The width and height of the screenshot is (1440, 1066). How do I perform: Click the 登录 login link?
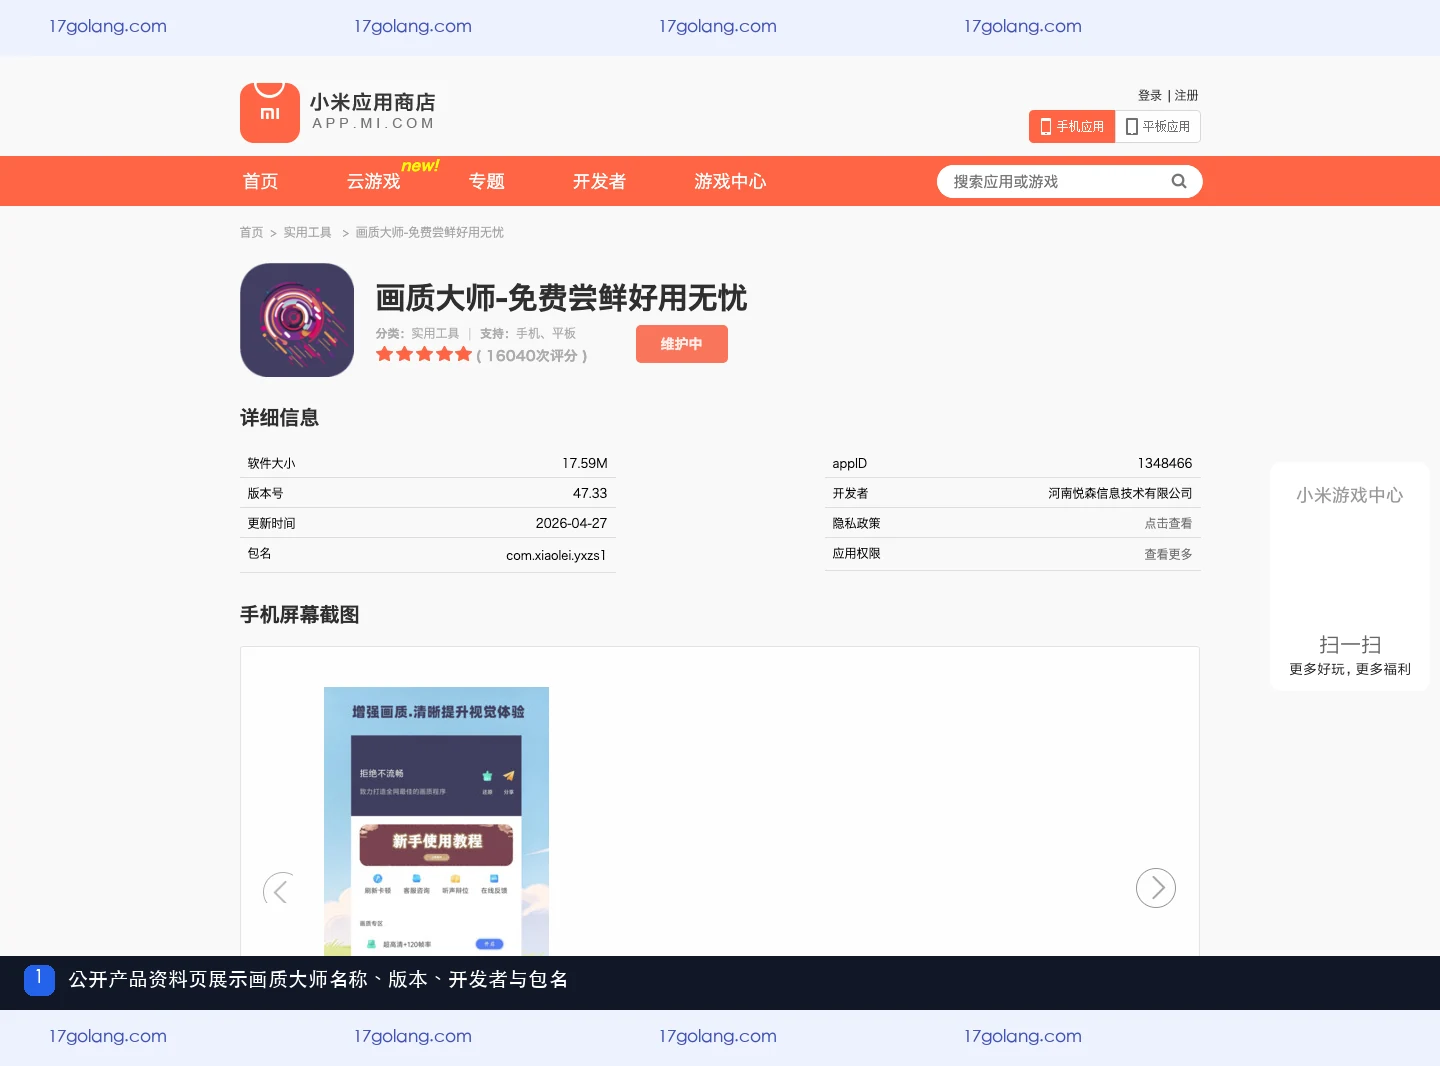[1150, 96]
